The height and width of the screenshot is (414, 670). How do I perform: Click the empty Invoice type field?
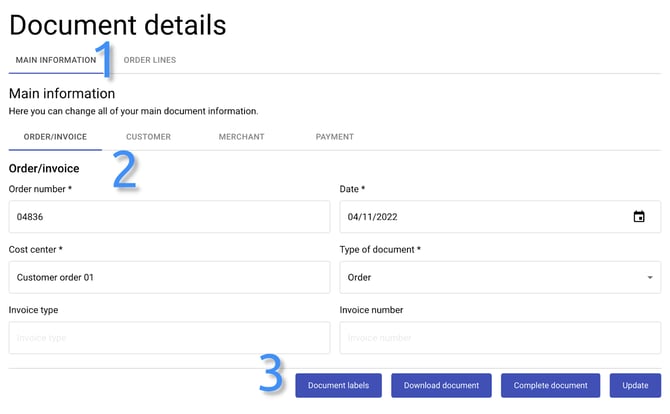(169, 338)
